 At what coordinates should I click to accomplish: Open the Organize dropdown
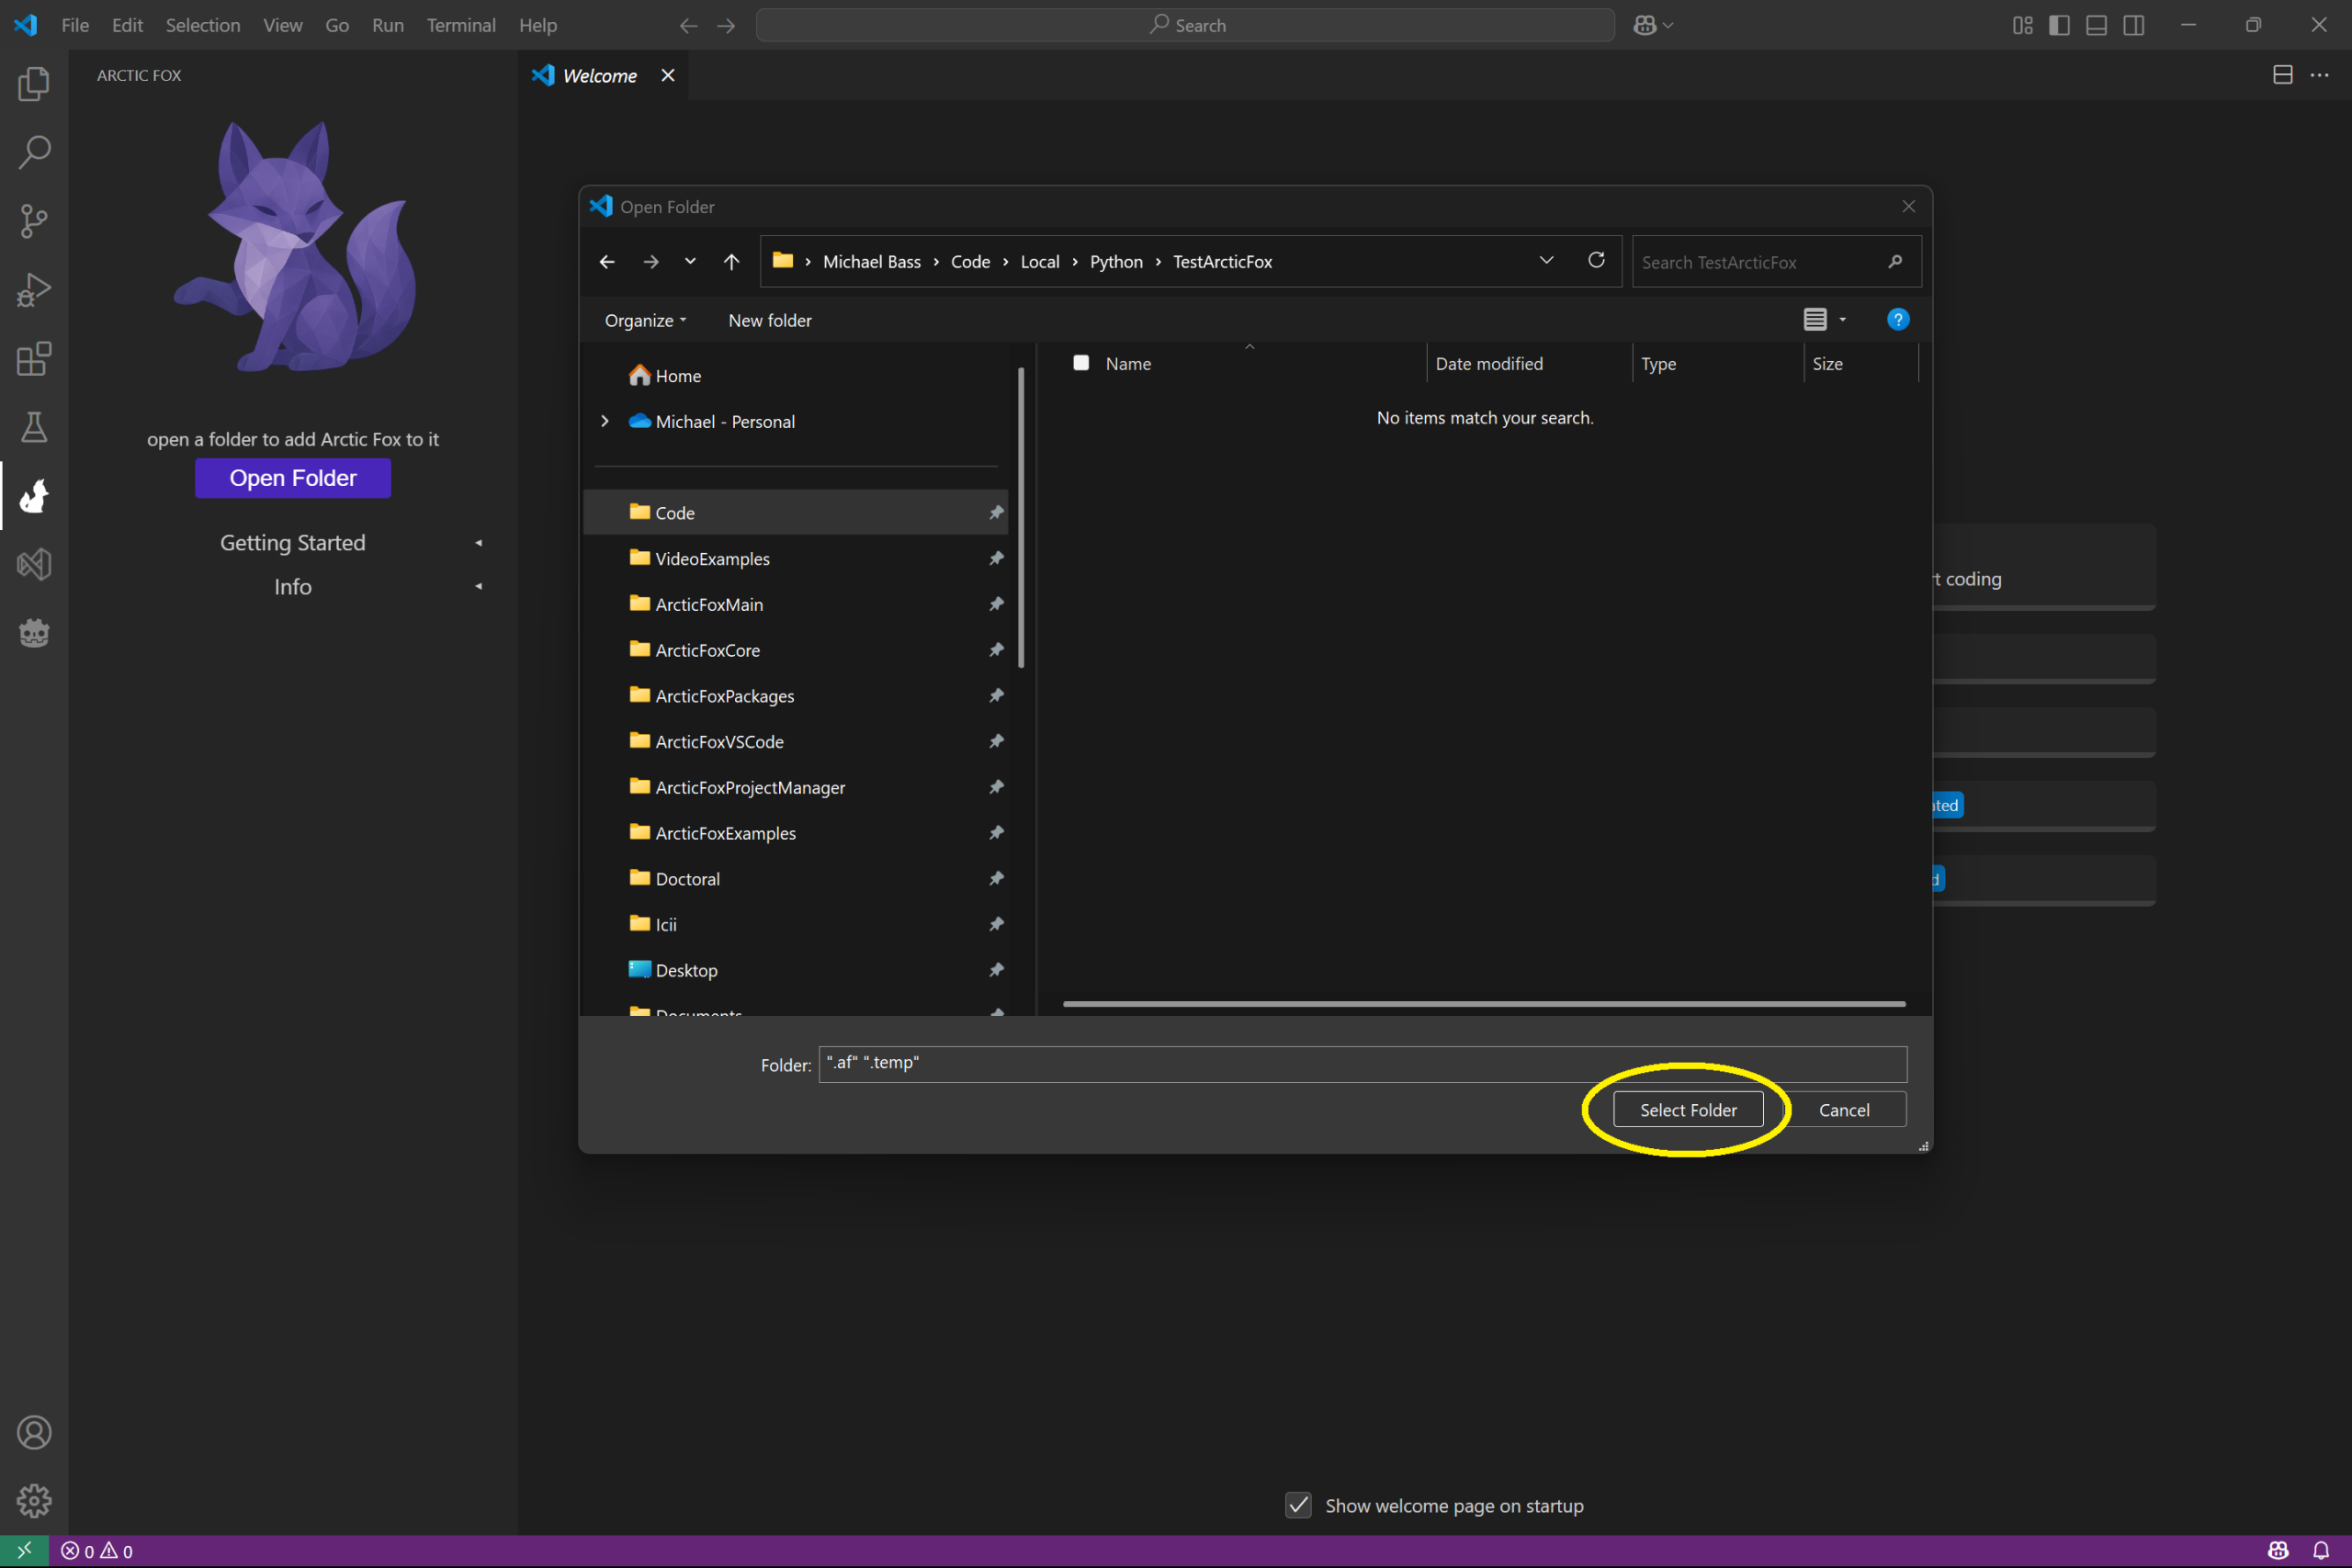click(645, 320)
